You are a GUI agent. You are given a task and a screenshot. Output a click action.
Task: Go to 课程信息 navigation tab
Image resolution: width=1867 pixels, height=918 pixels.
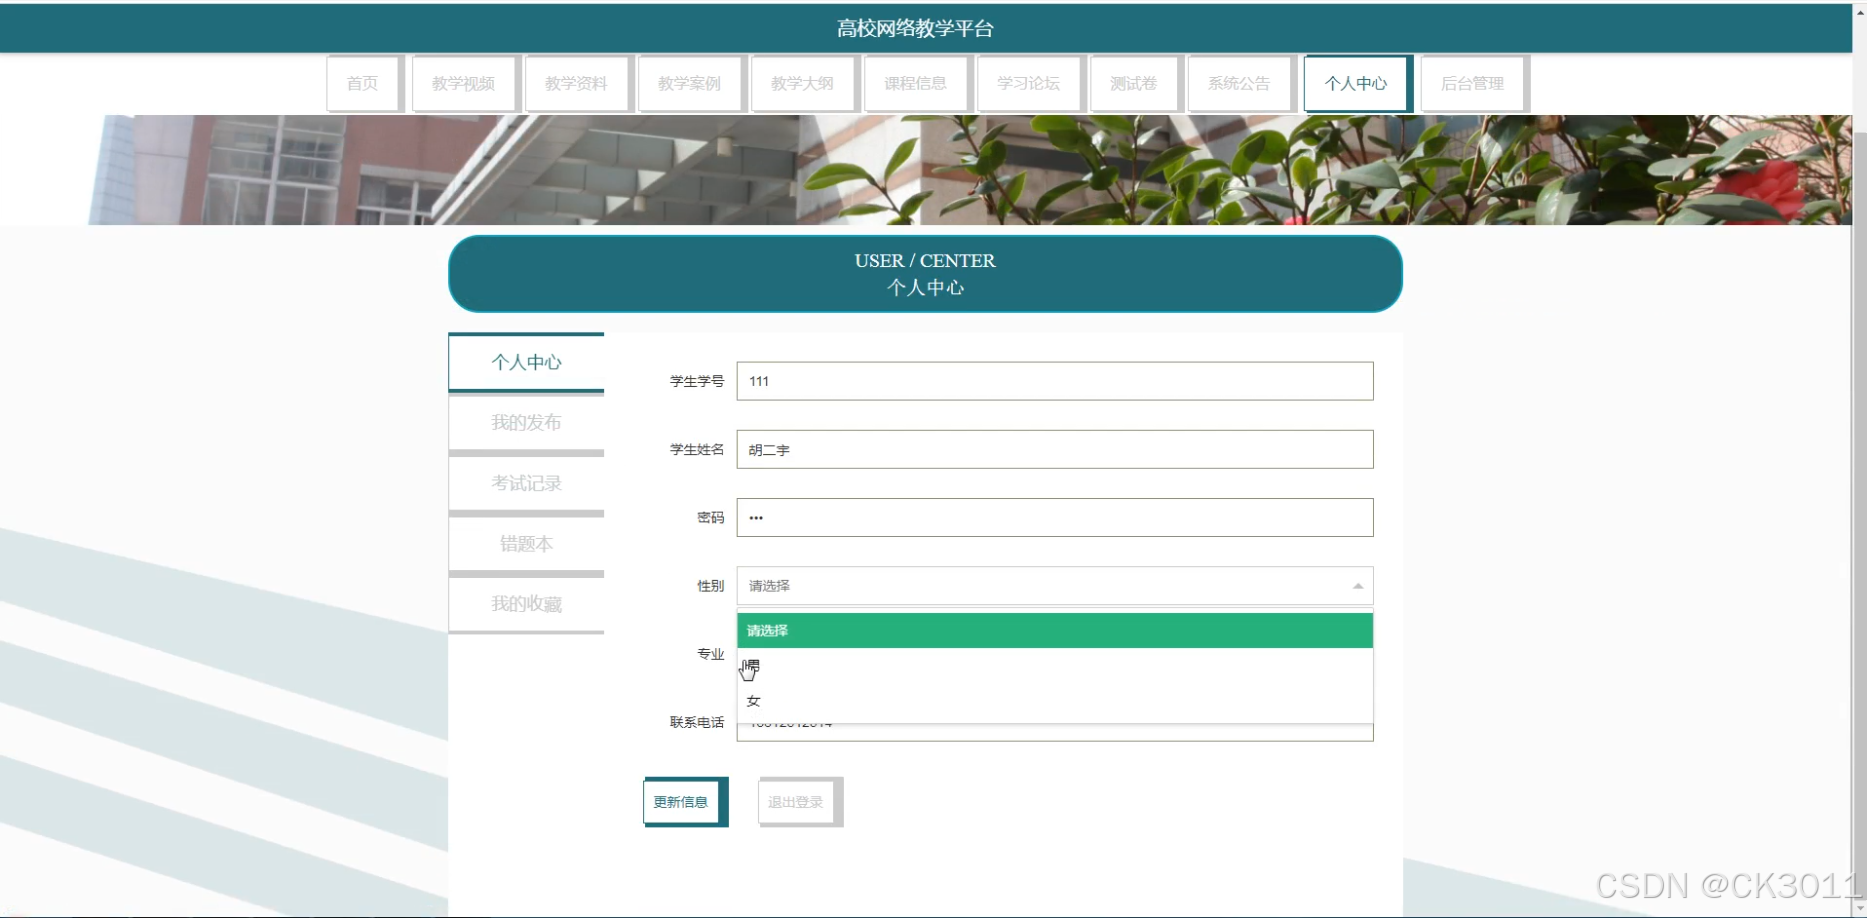(916, 83)
